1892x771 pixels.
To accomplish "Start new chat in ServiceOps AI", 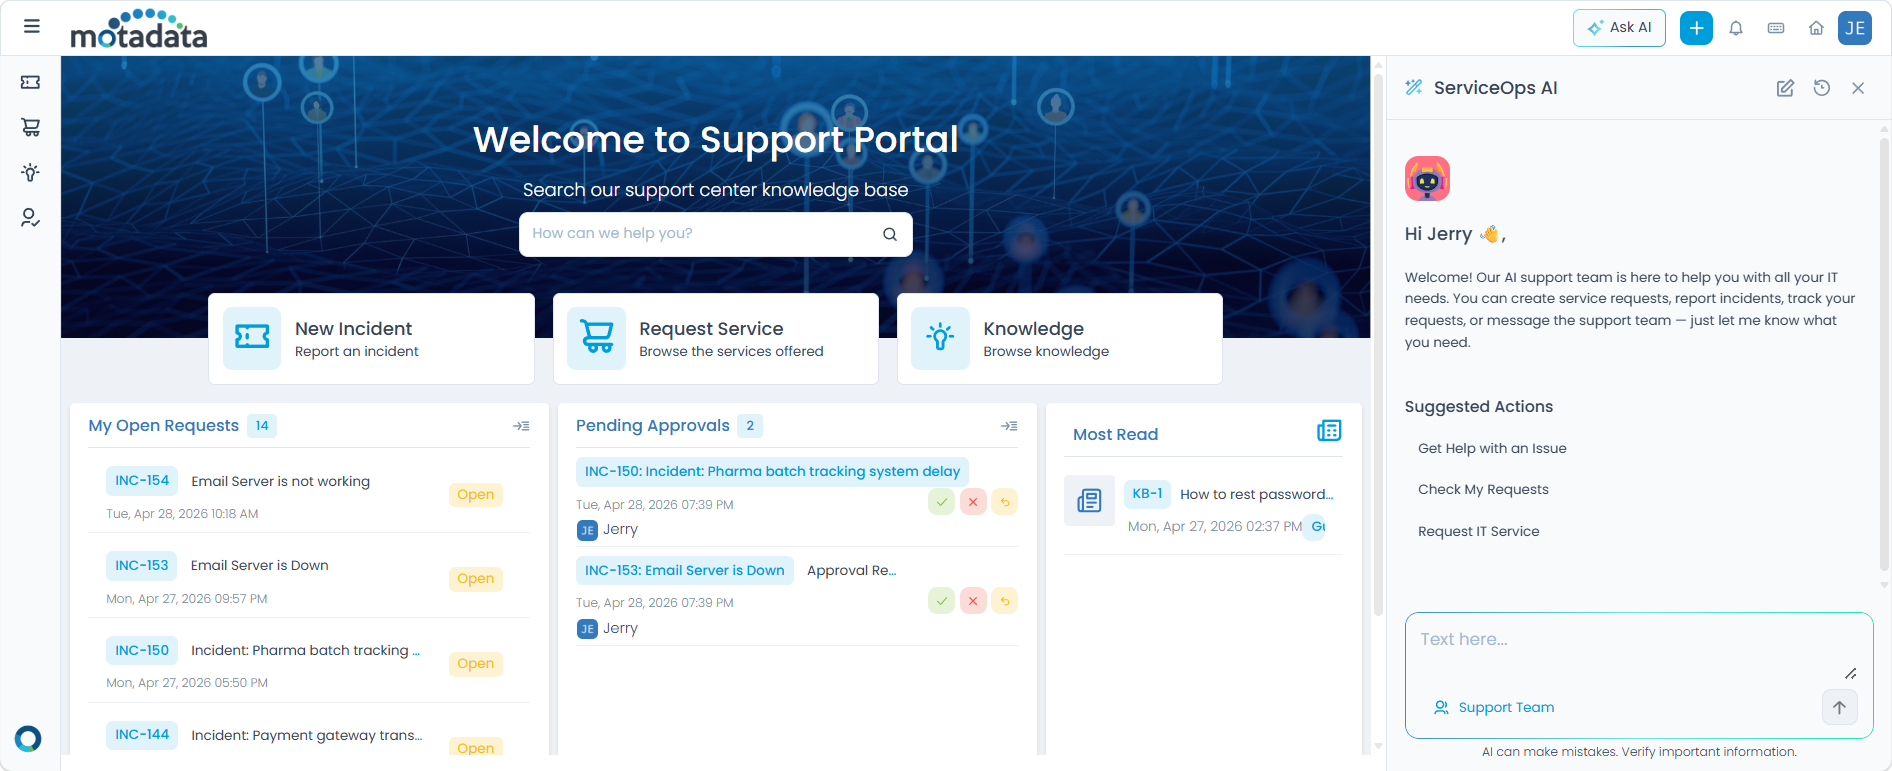I will click(1785, 88).
